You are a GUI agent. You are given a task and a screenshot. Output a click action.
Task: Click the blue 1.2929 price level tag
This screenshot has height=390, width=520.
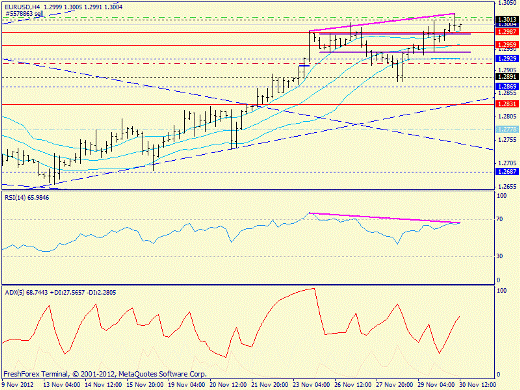point(507,58)
